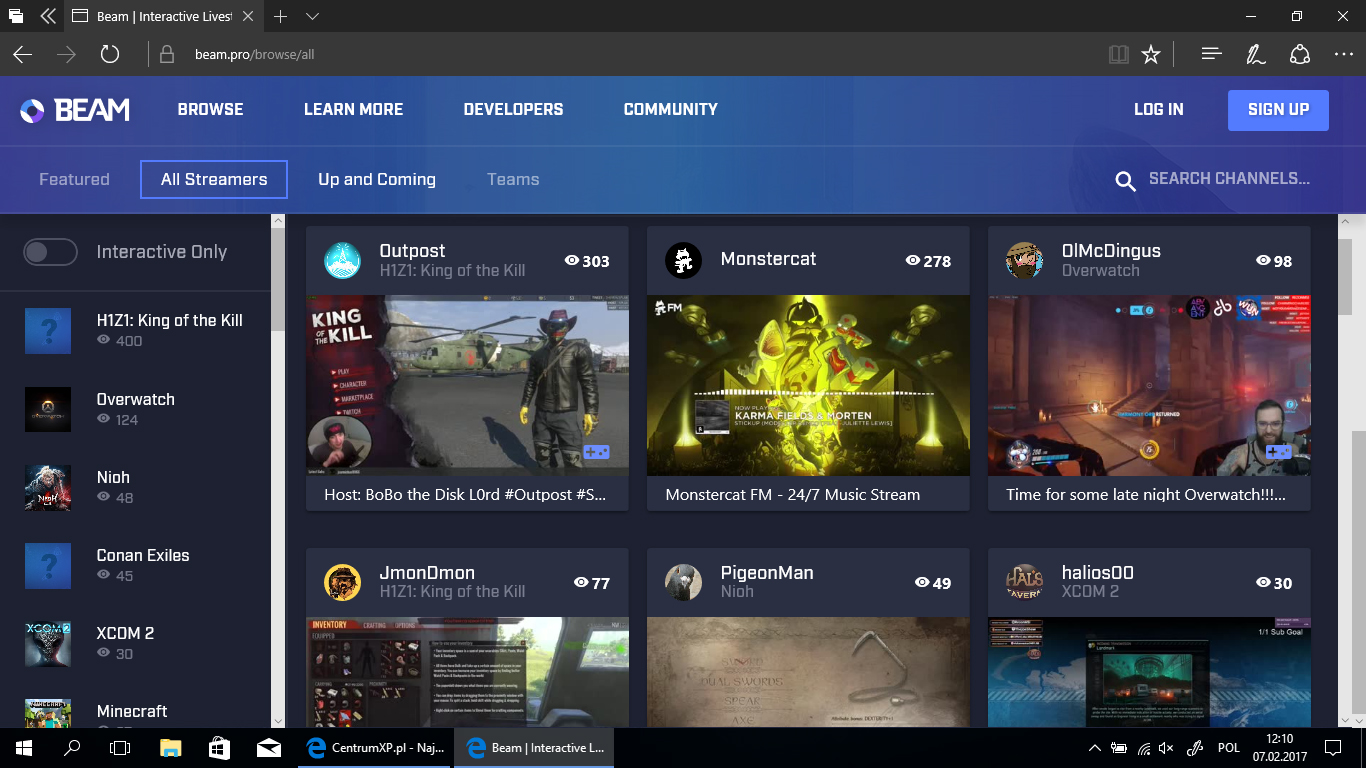Click XCOM 2 game icon in sidebar
The image size is (1366, 768).
(48, 643)
